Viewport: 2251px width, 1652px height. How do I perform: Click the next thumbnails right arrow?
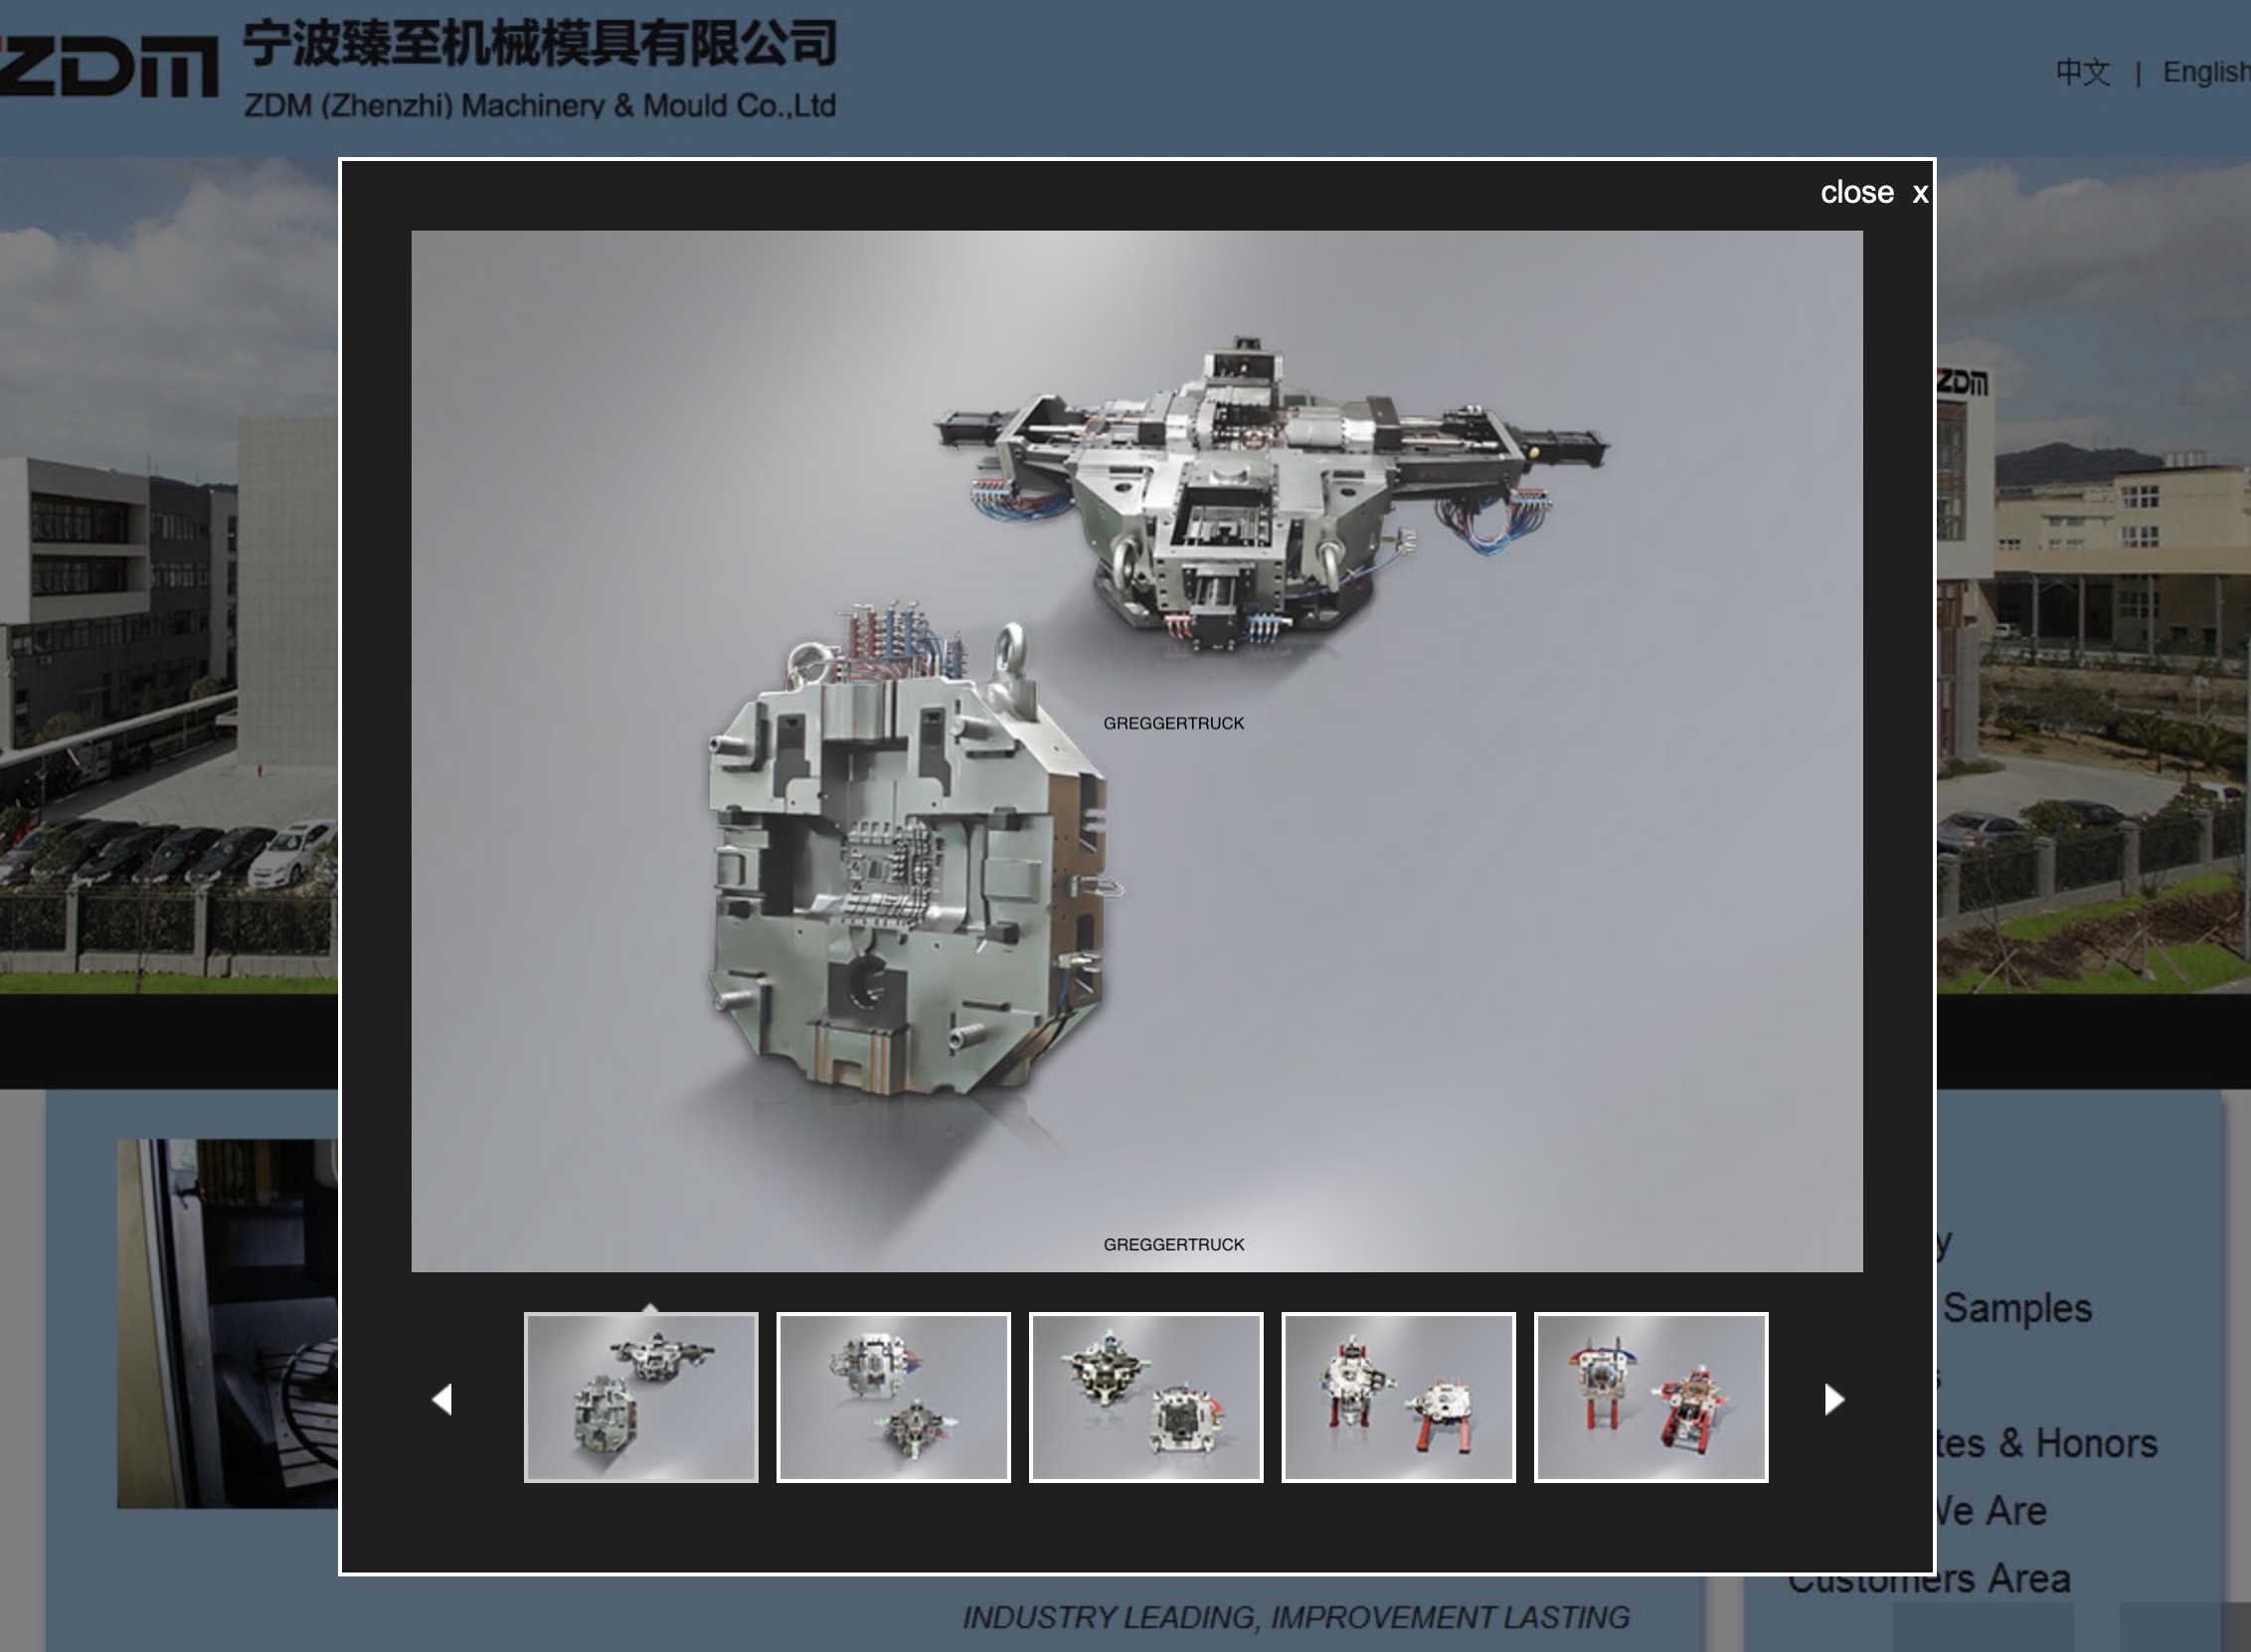[x=1833, y=1399]
